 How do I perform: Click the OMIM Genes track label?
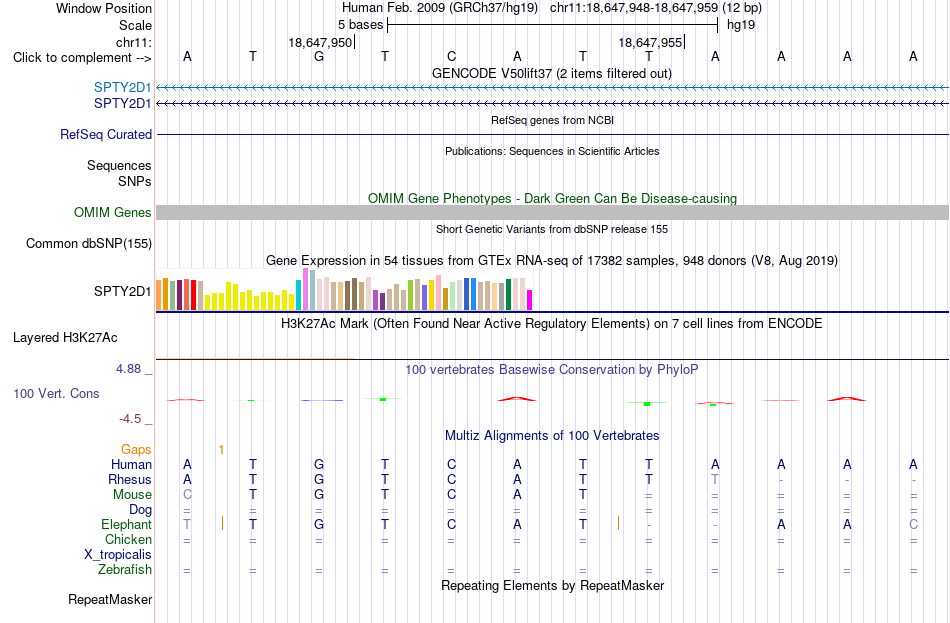tap(113, 213)
